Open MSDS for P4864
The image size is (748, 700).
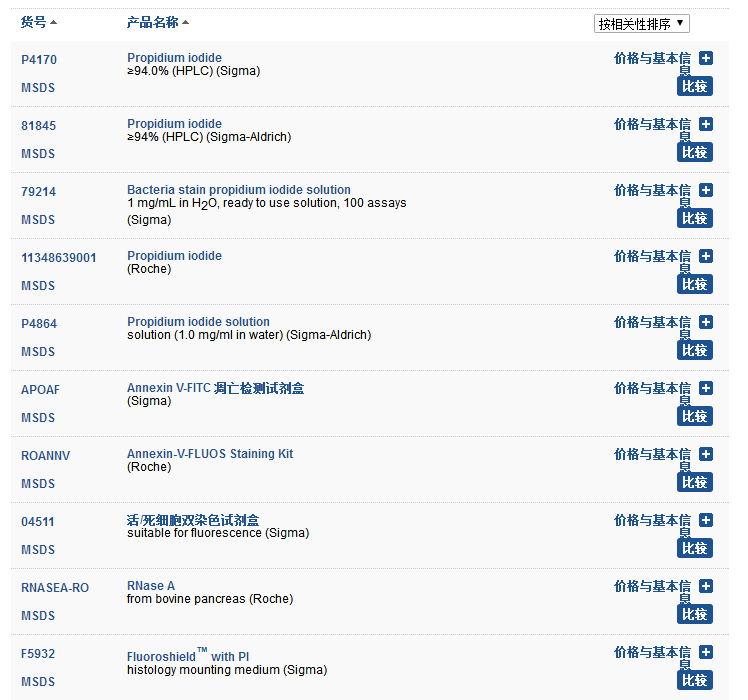pos(38,352)
